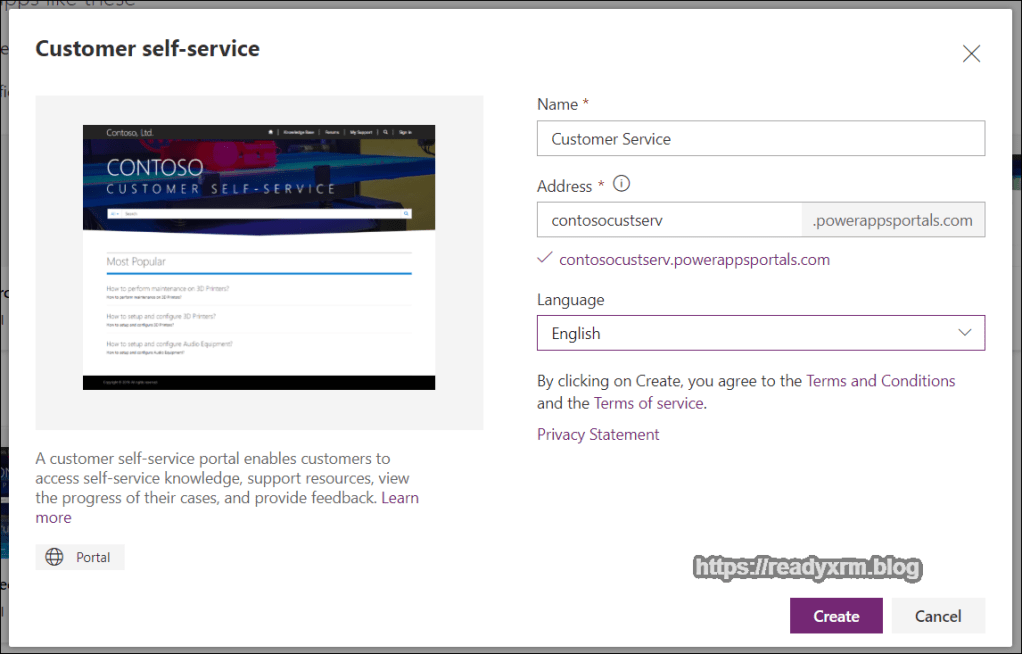Click the .powerappsportals.com domain suffix
This screenshot has height=654, width=1022.
click(892, 219)
